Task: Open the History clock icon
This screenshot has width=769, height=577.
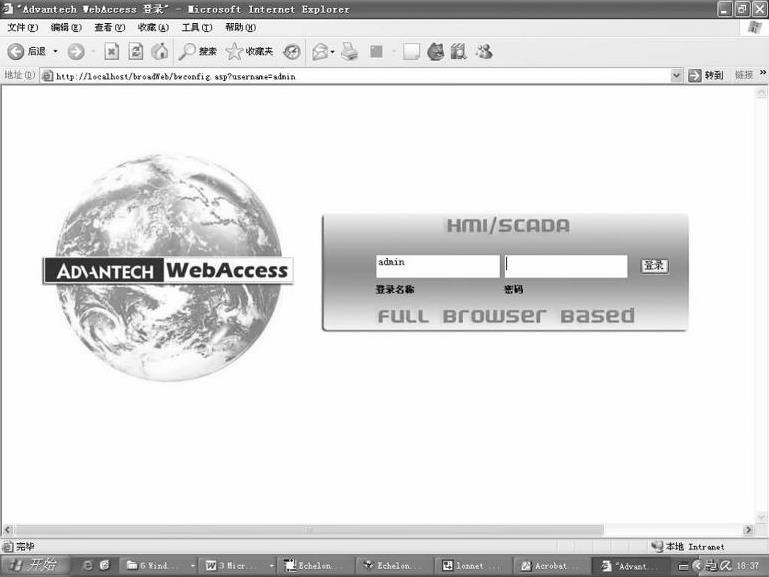Action: 292,51
